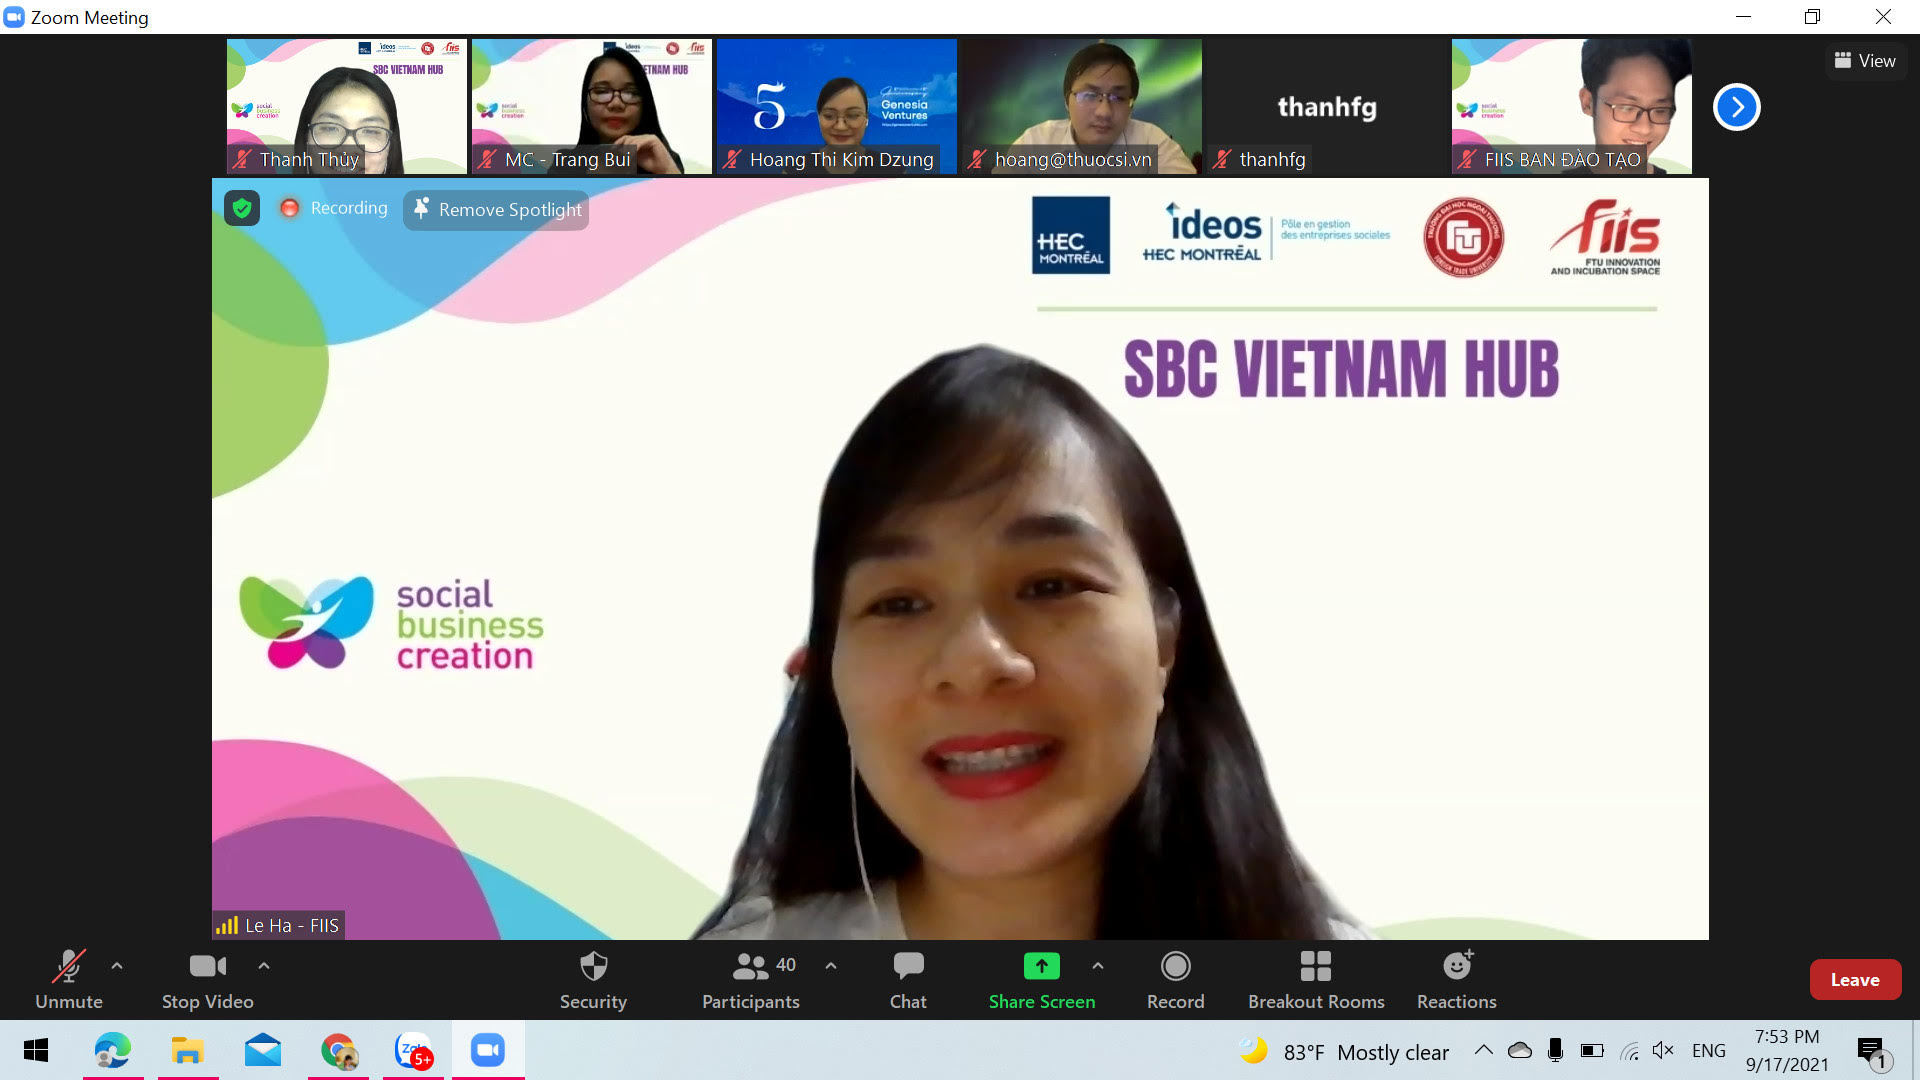Stop Video camera toggle

(207, 980)
